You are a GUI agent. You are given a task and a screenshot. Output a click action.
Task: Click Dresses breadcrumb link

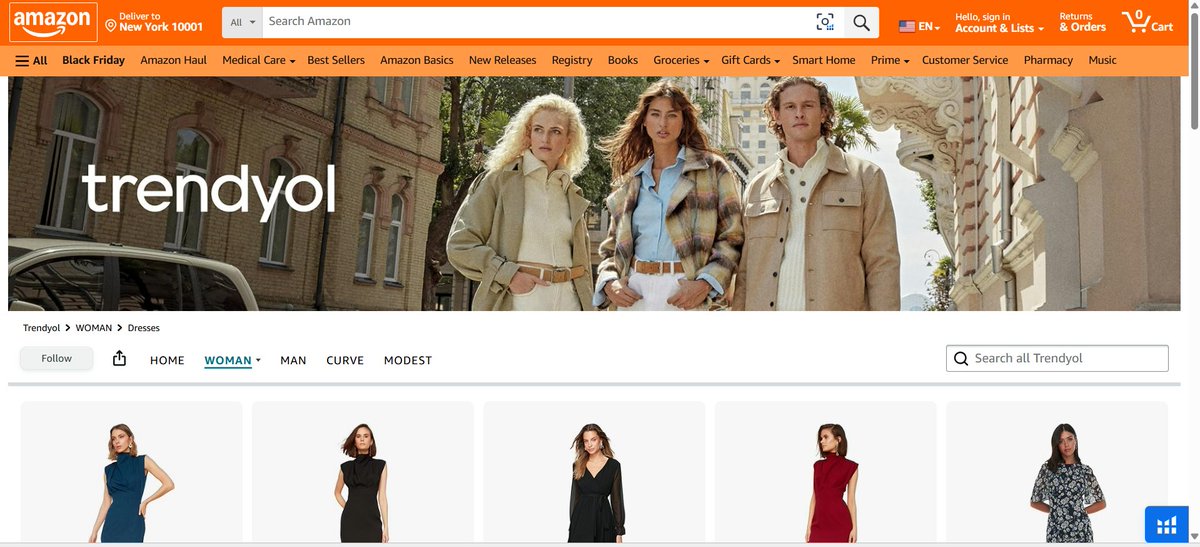(144, 328)
